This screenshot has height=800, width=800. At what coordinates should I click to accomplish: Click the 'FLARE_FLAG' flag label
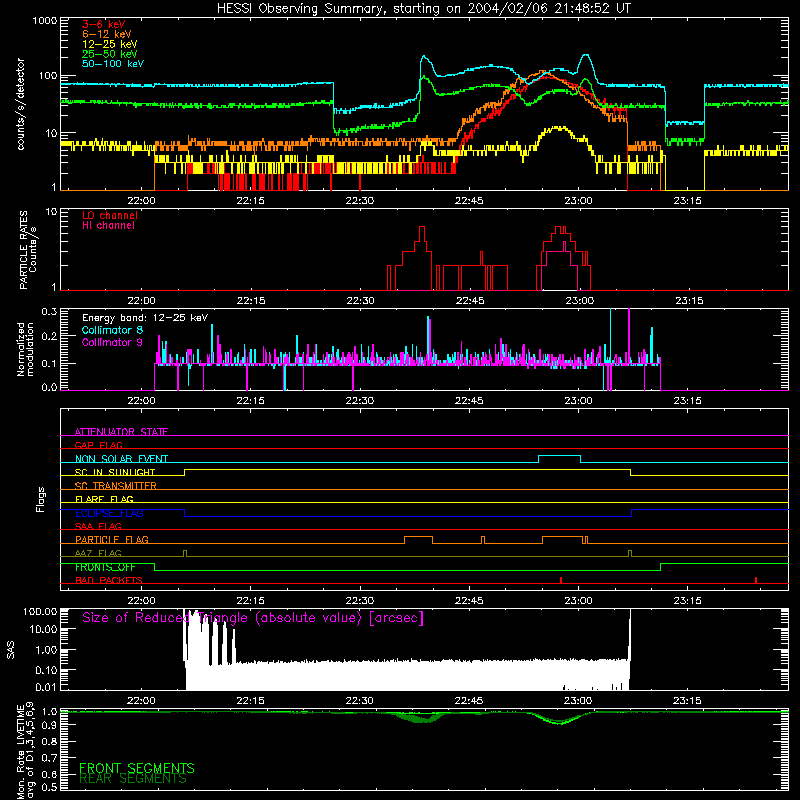tap(104, 499)
